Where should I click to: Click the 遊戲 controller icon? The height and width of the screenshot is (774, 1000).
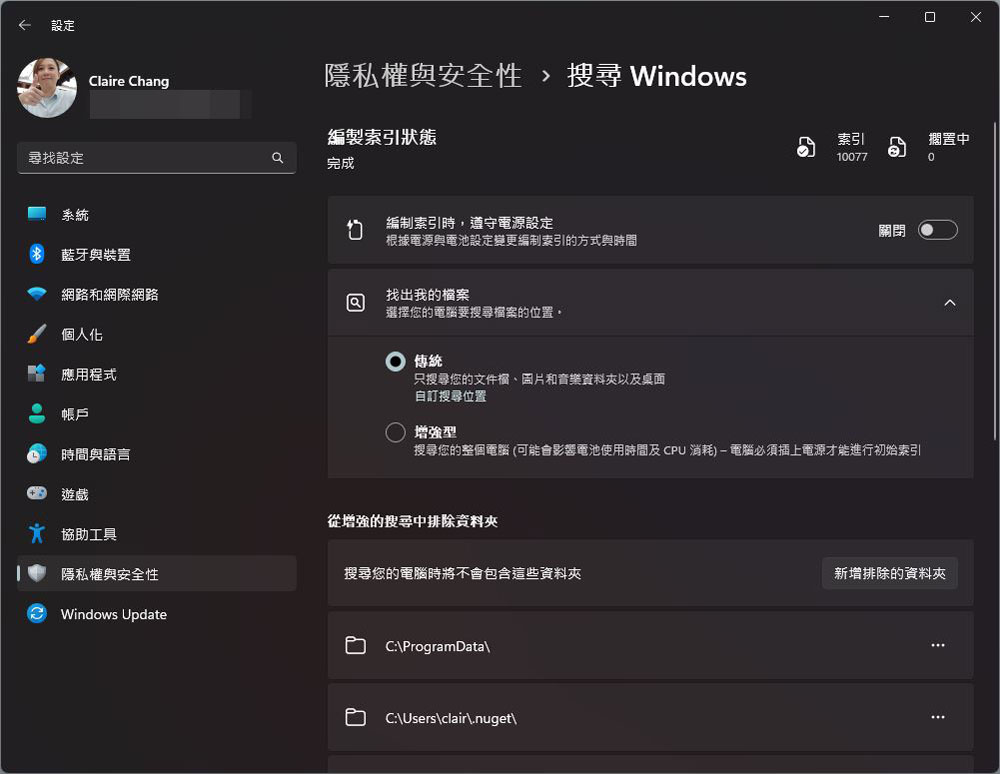point(37,493)
